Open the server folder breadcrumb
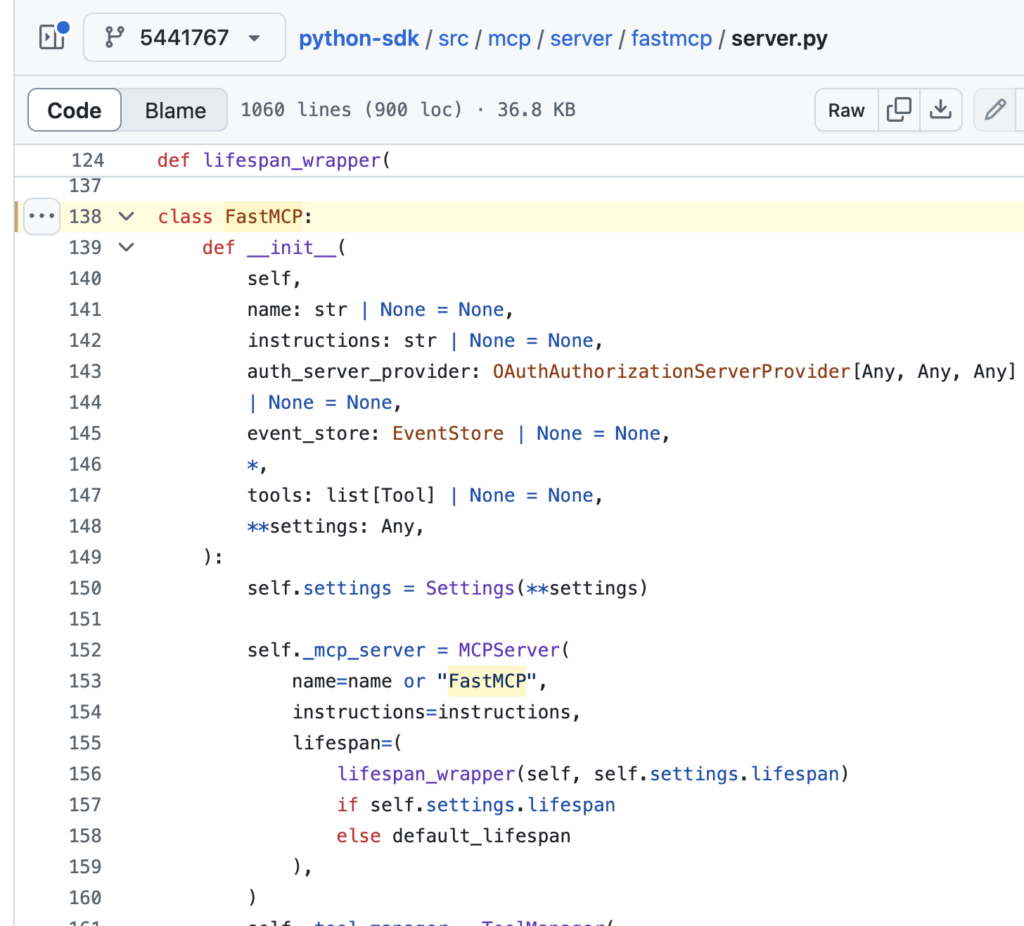Viewport: 1024px width, 926px height. tap(581, 39)
